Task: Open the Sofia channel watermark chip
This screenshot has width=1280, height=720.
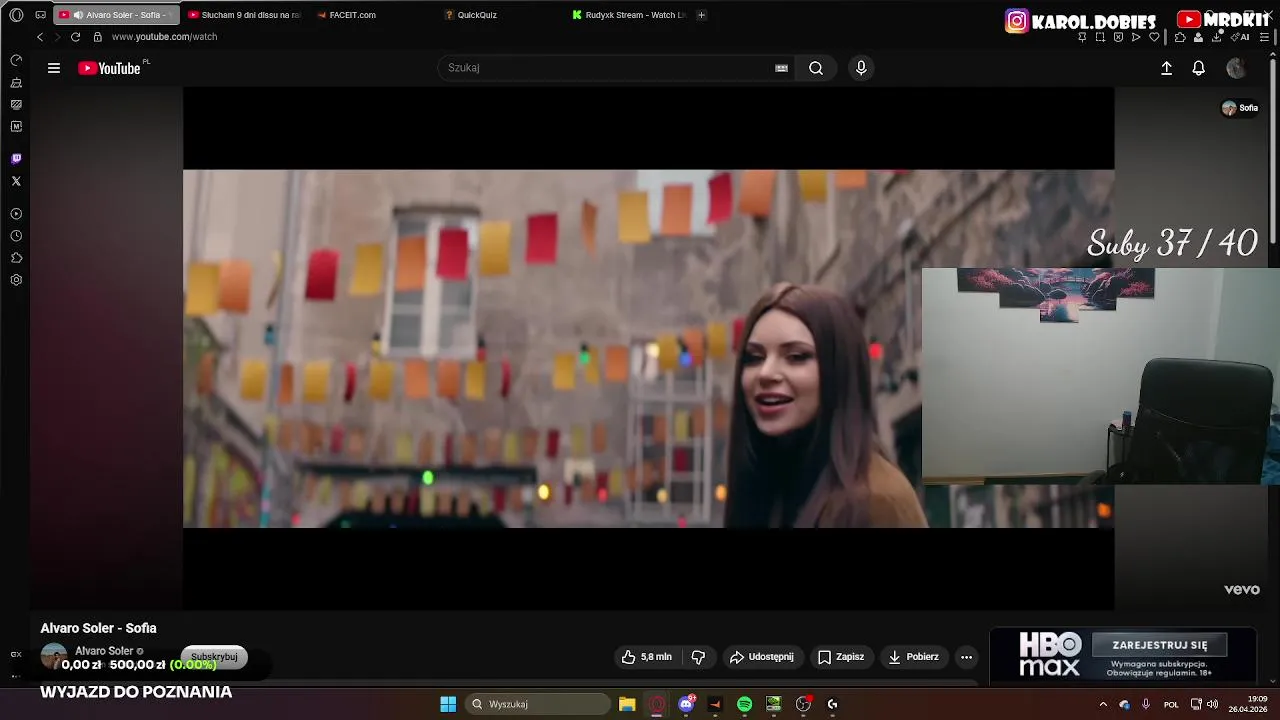Action: pos(1240,108)
